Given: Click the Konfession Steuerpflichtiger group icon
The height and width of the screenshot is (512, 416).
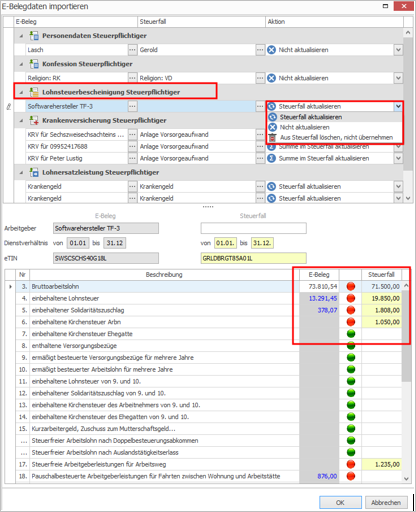Looking at the screenshot, I should (x=34, y=64).
